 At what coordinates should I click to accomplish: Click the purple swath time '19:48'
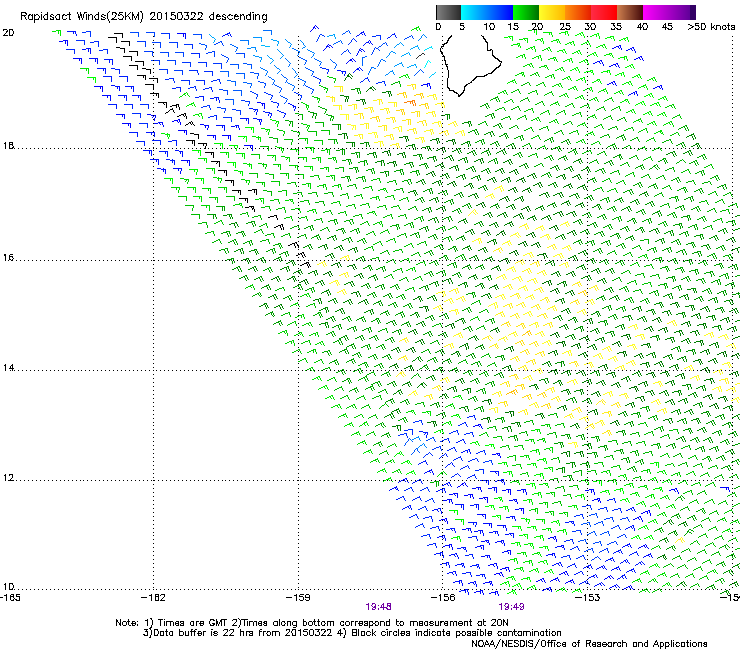[x=378, y=607]
